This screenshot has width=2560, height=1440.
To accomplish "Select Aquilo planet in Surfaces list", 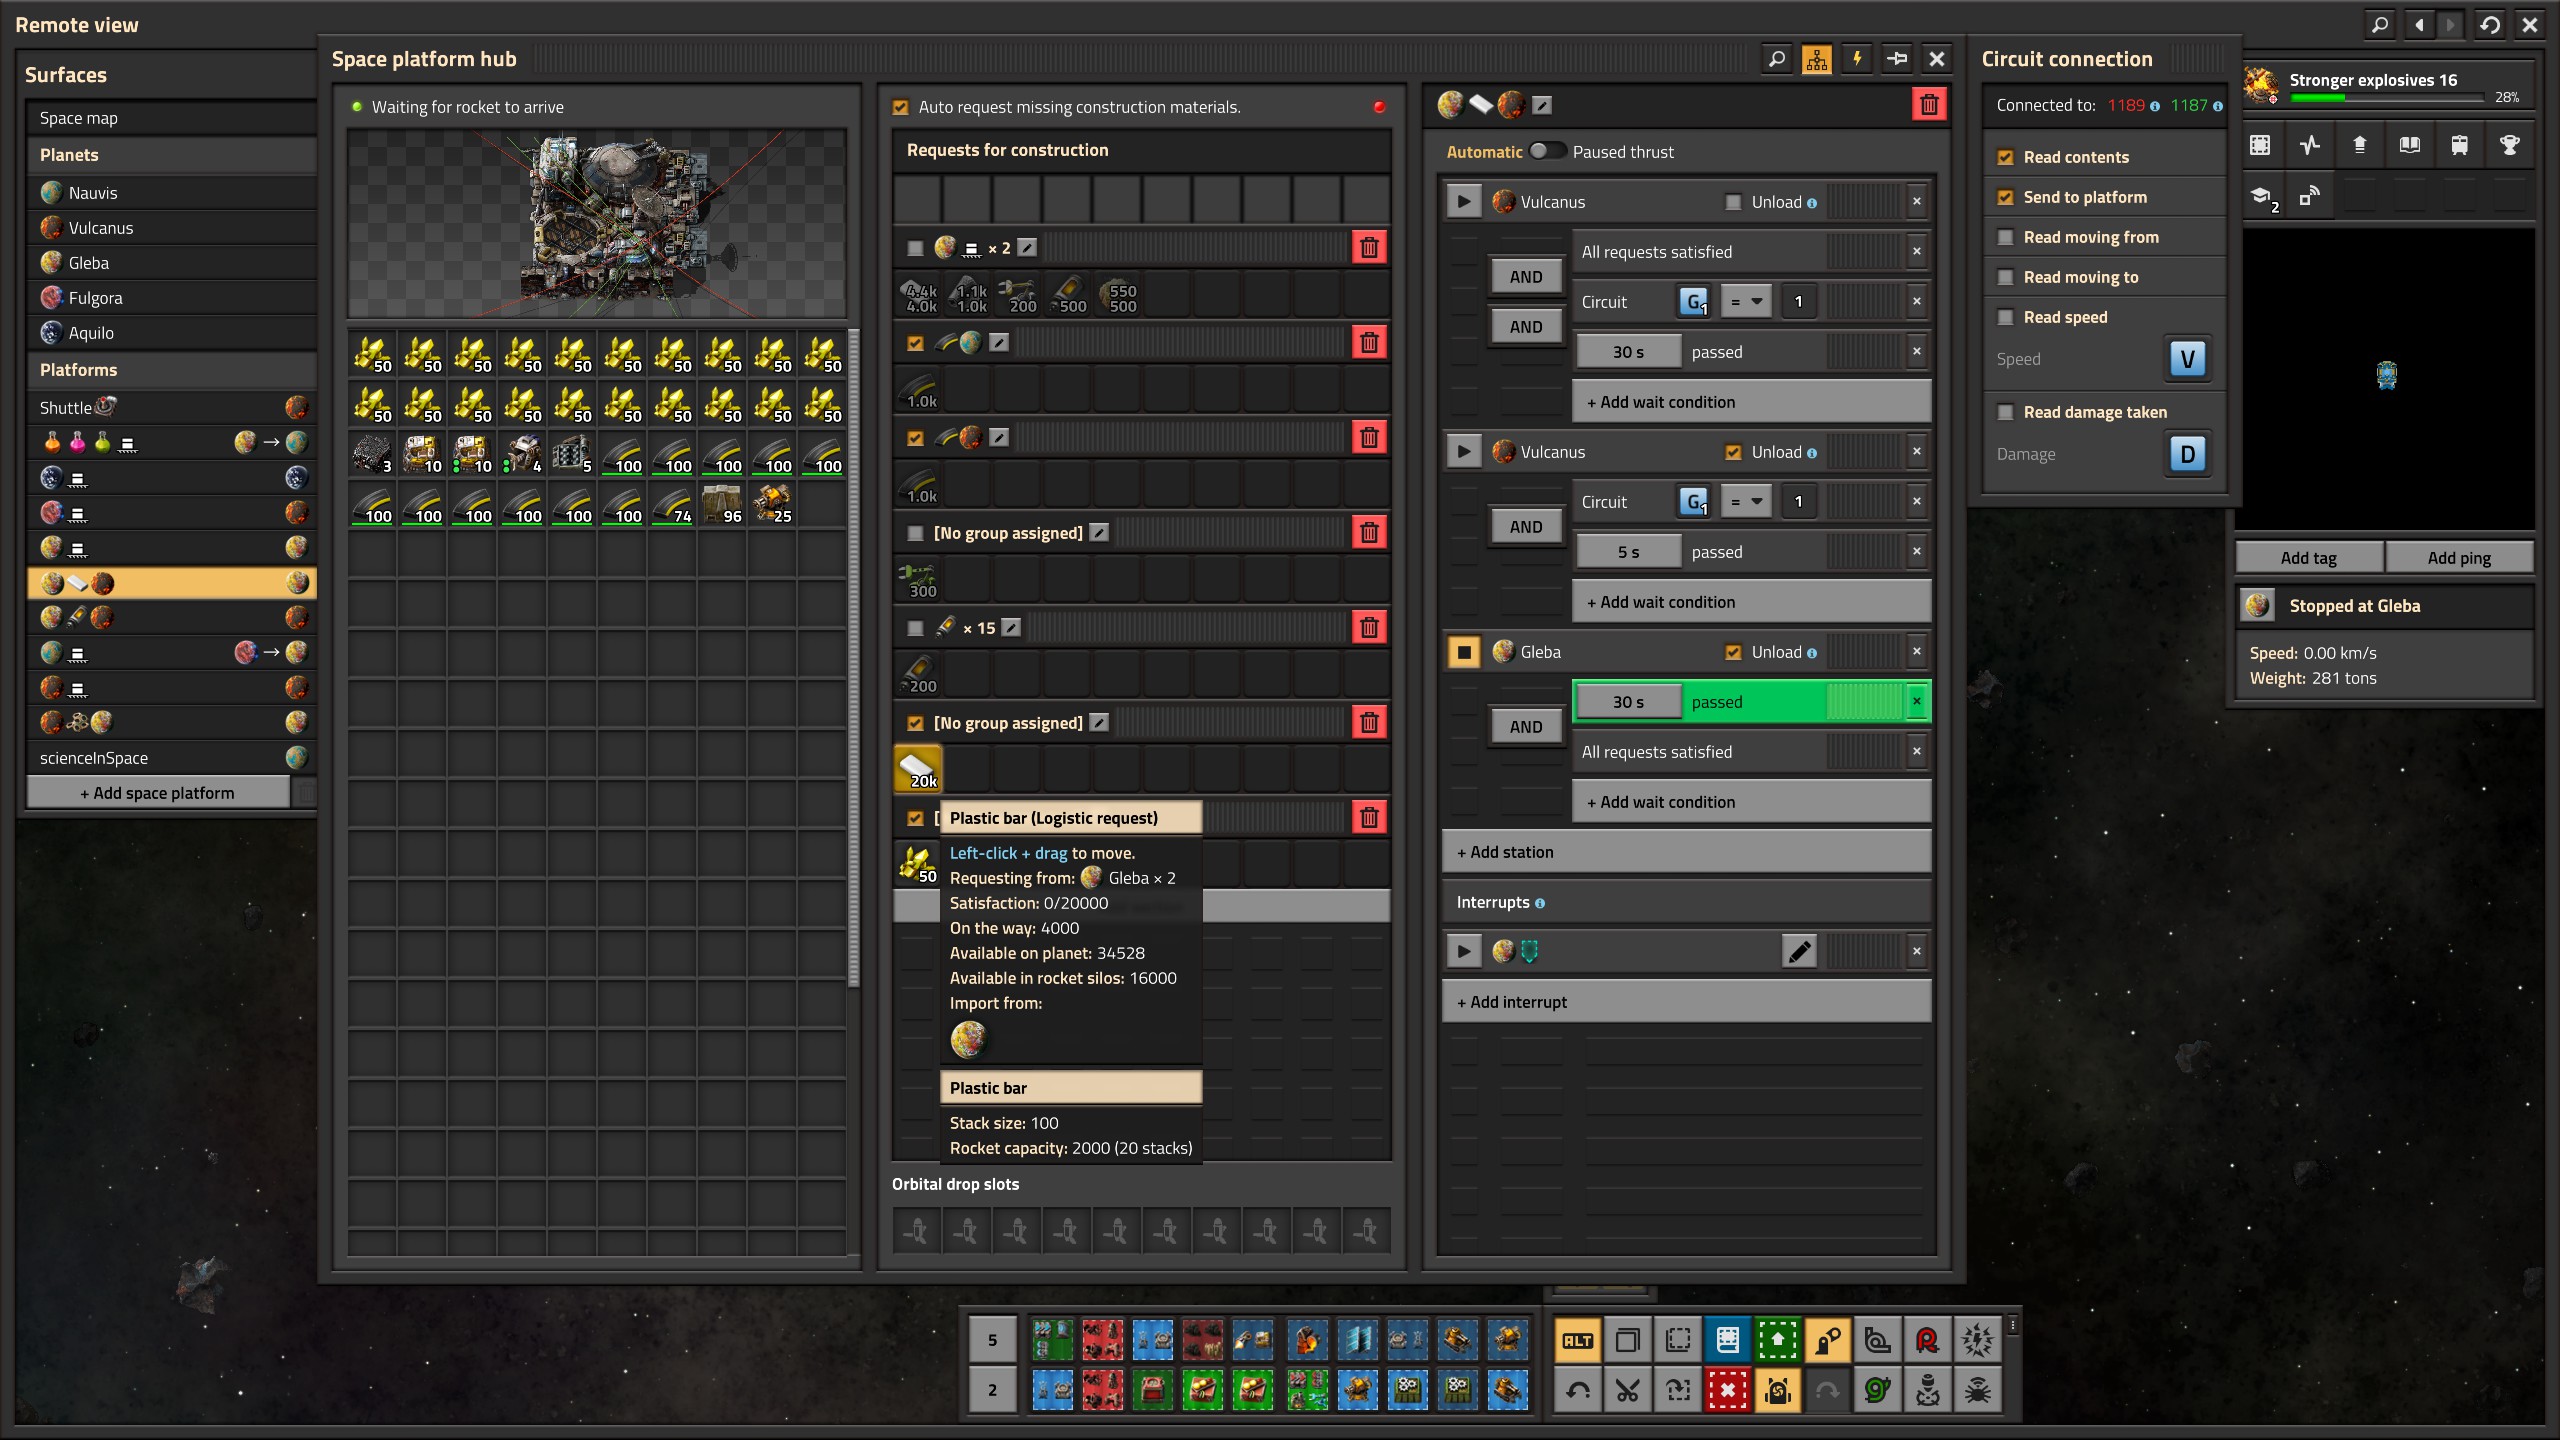I will pos(171,333).
